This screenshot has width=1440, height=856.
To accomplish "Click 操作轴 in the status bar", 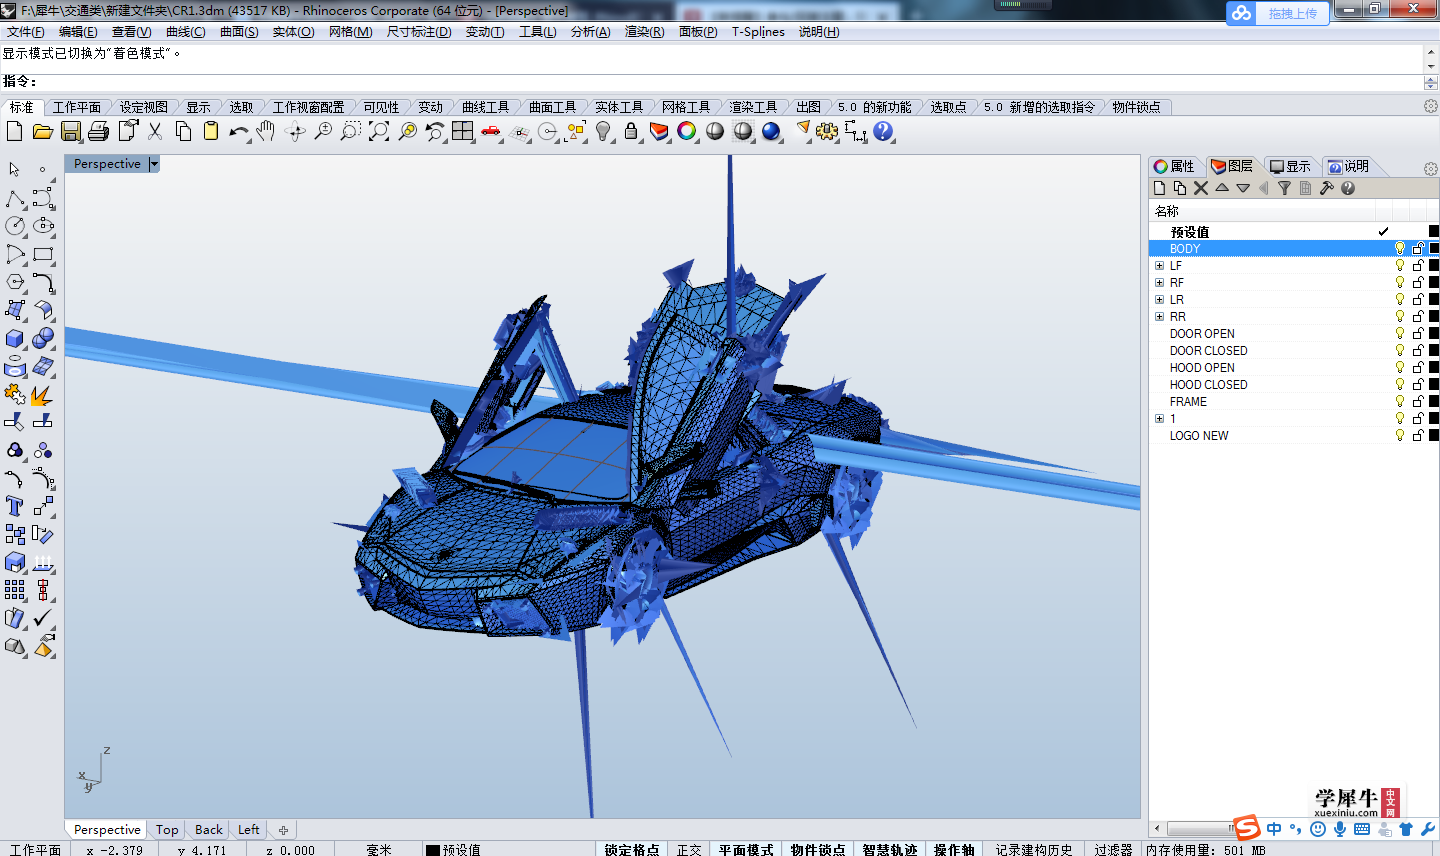I will (954, 849).
